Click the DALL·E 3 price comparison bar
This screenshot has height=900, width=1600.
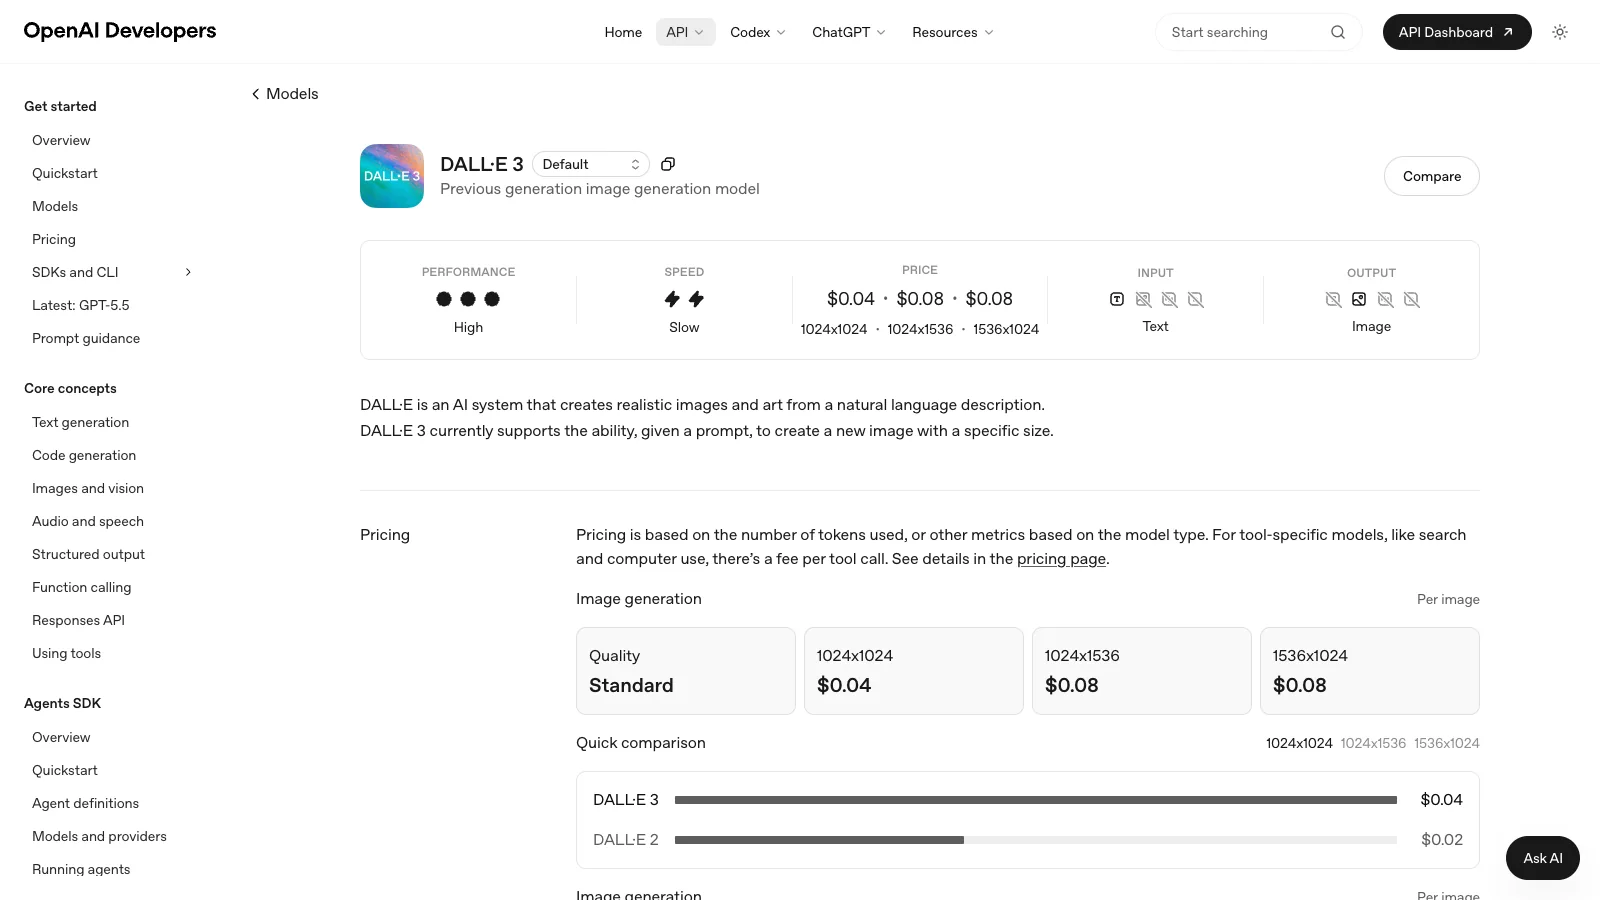click(1036, 800)
